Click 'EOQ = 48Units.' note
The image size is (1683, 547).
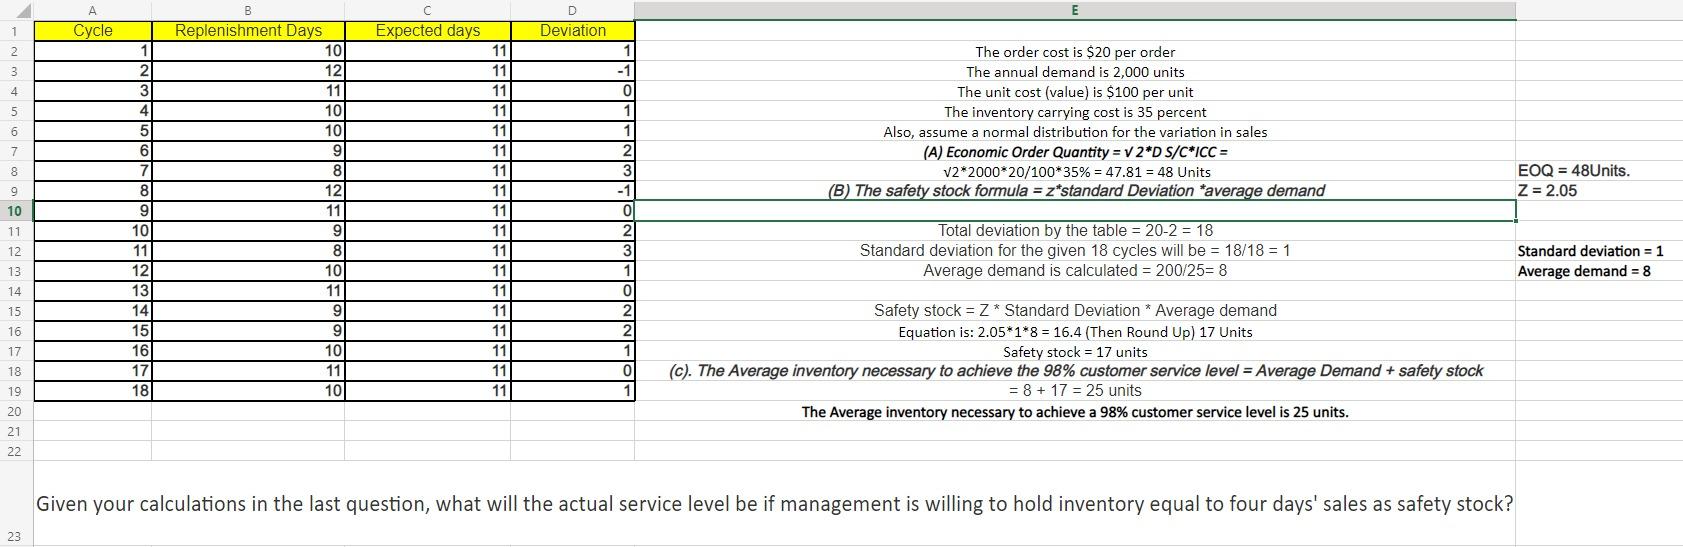coord(1573,171)
